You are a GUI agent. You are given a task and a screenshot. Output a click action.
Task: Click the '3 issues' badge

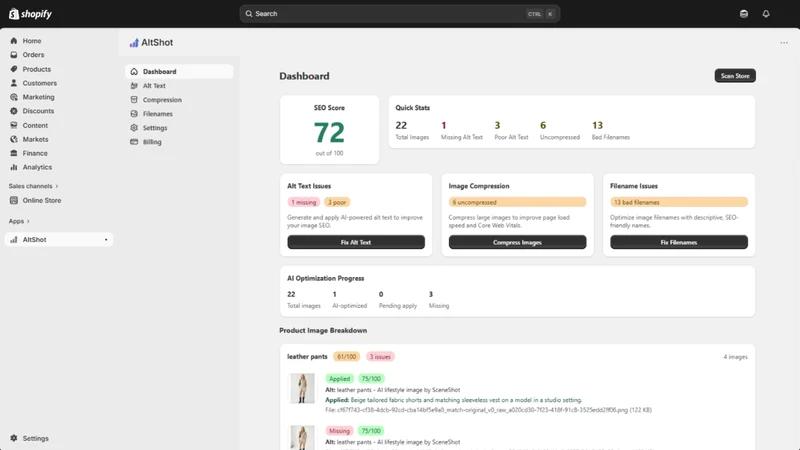pos(380,357)
